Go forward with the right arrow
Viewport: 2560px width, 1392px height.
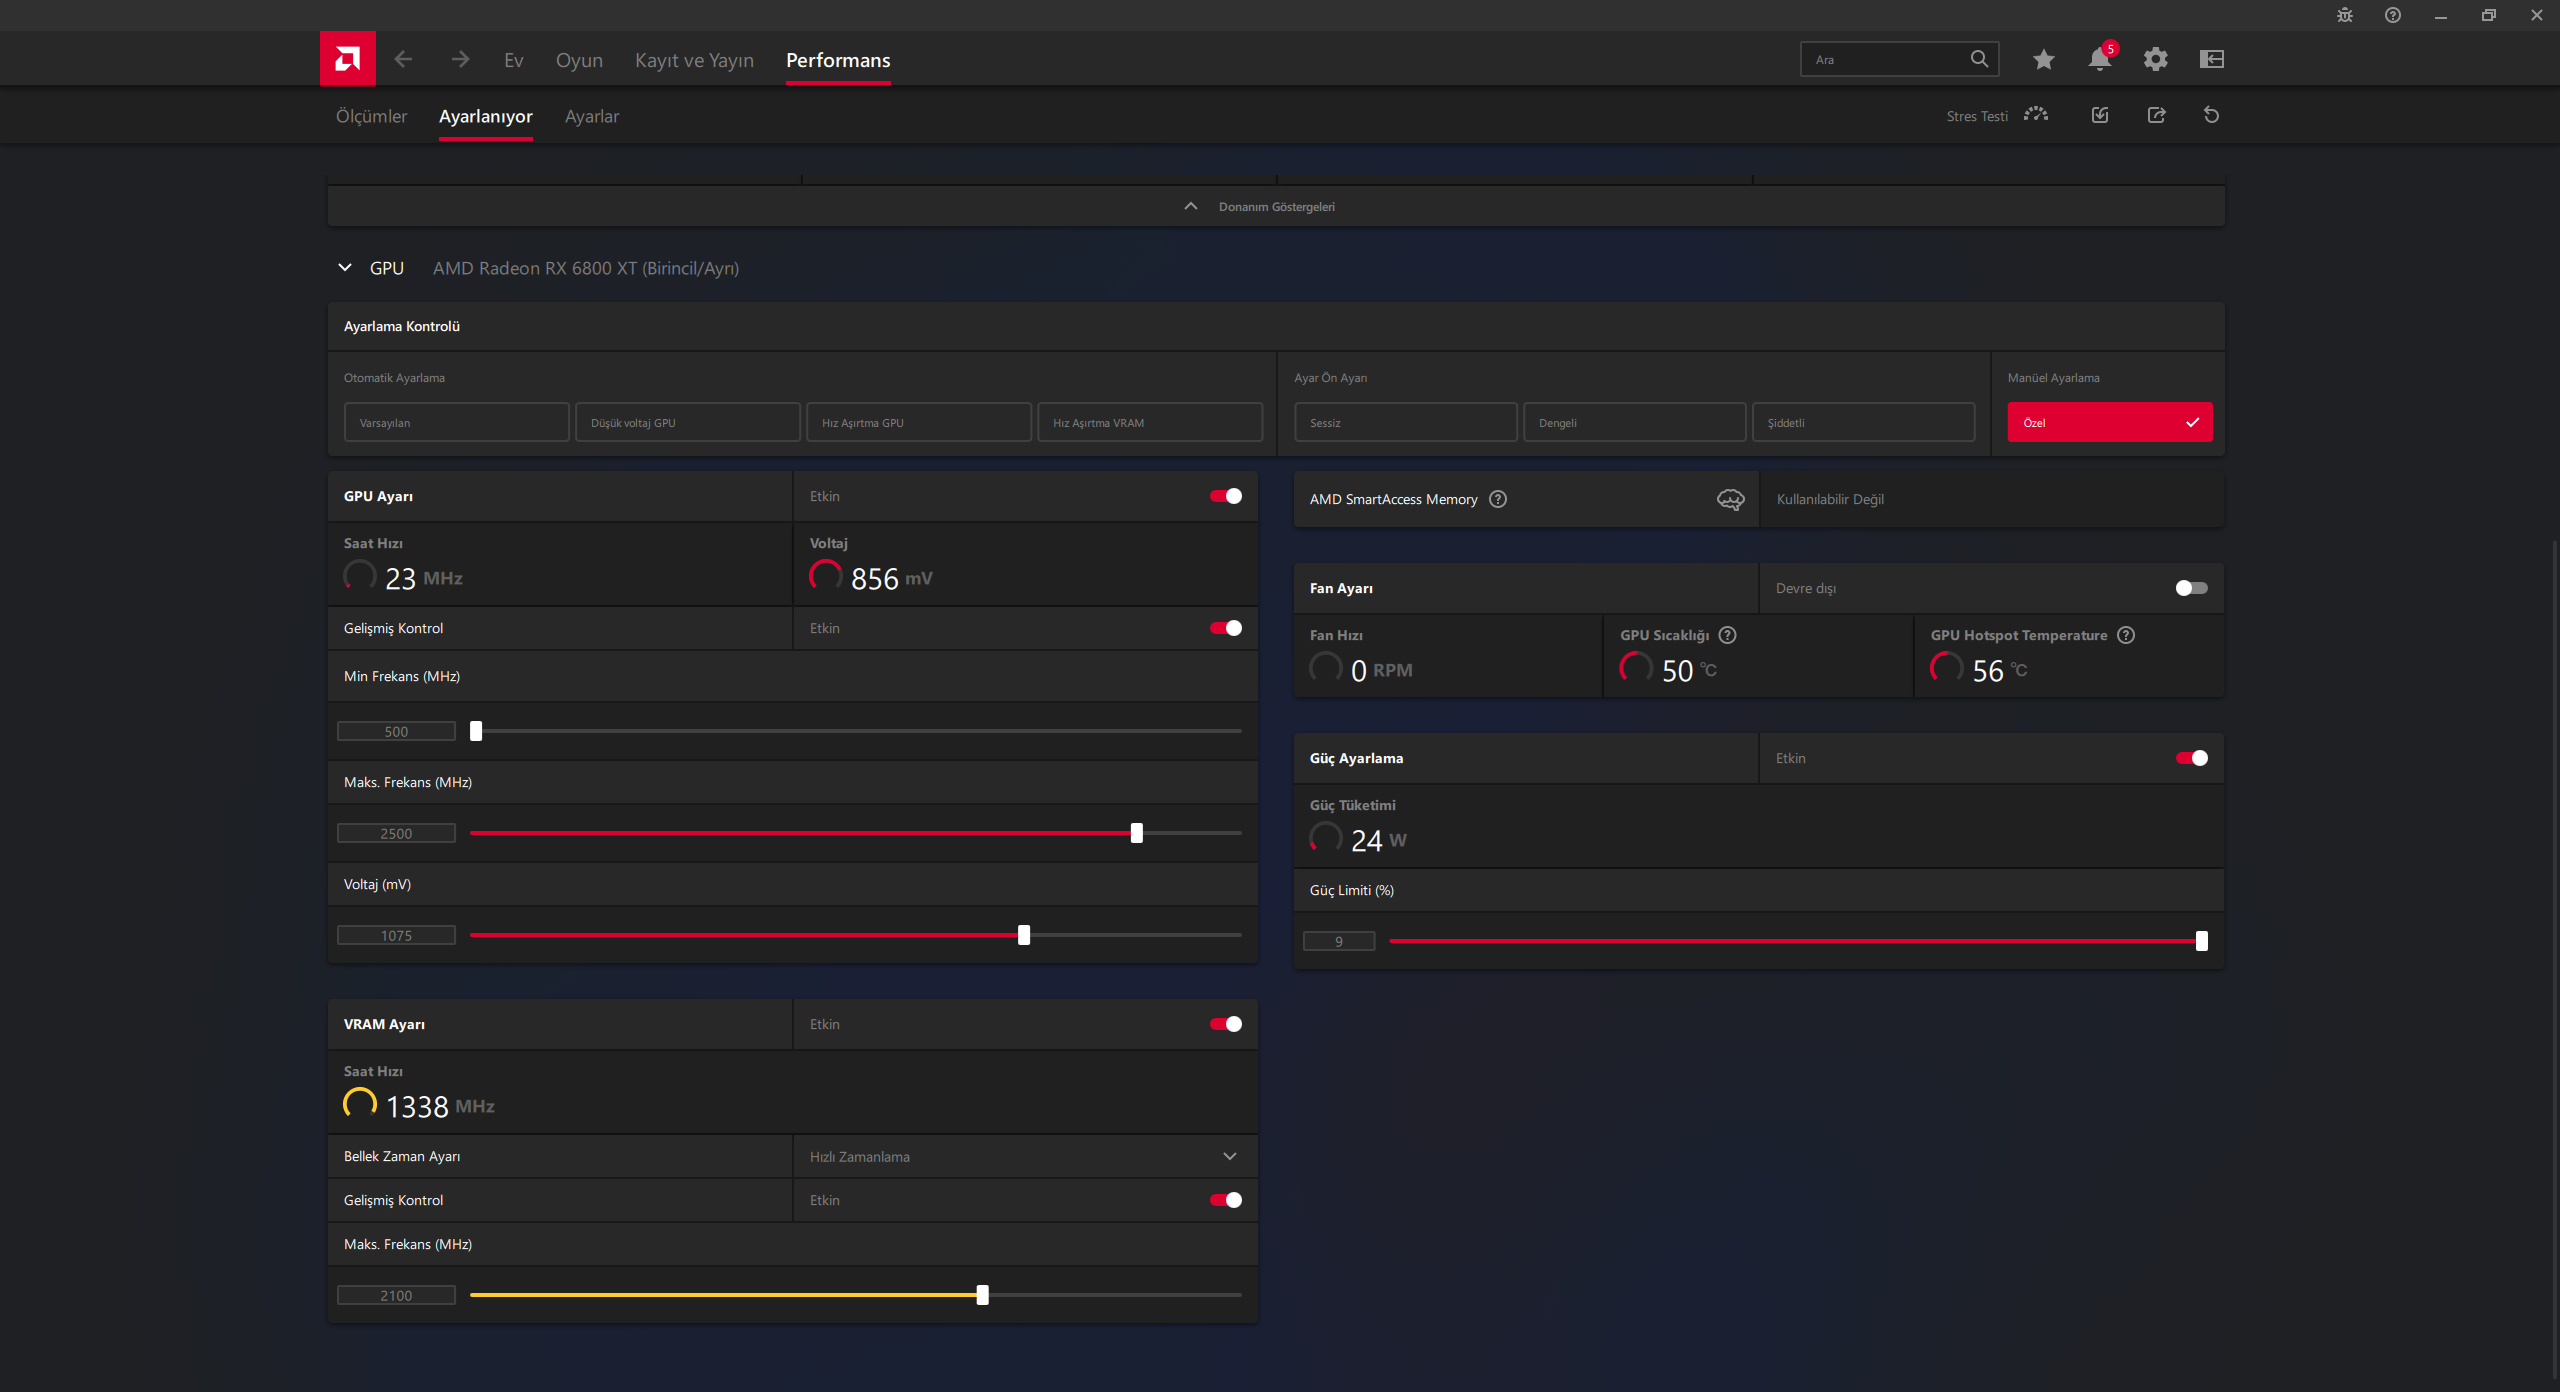tap(460, 60)
